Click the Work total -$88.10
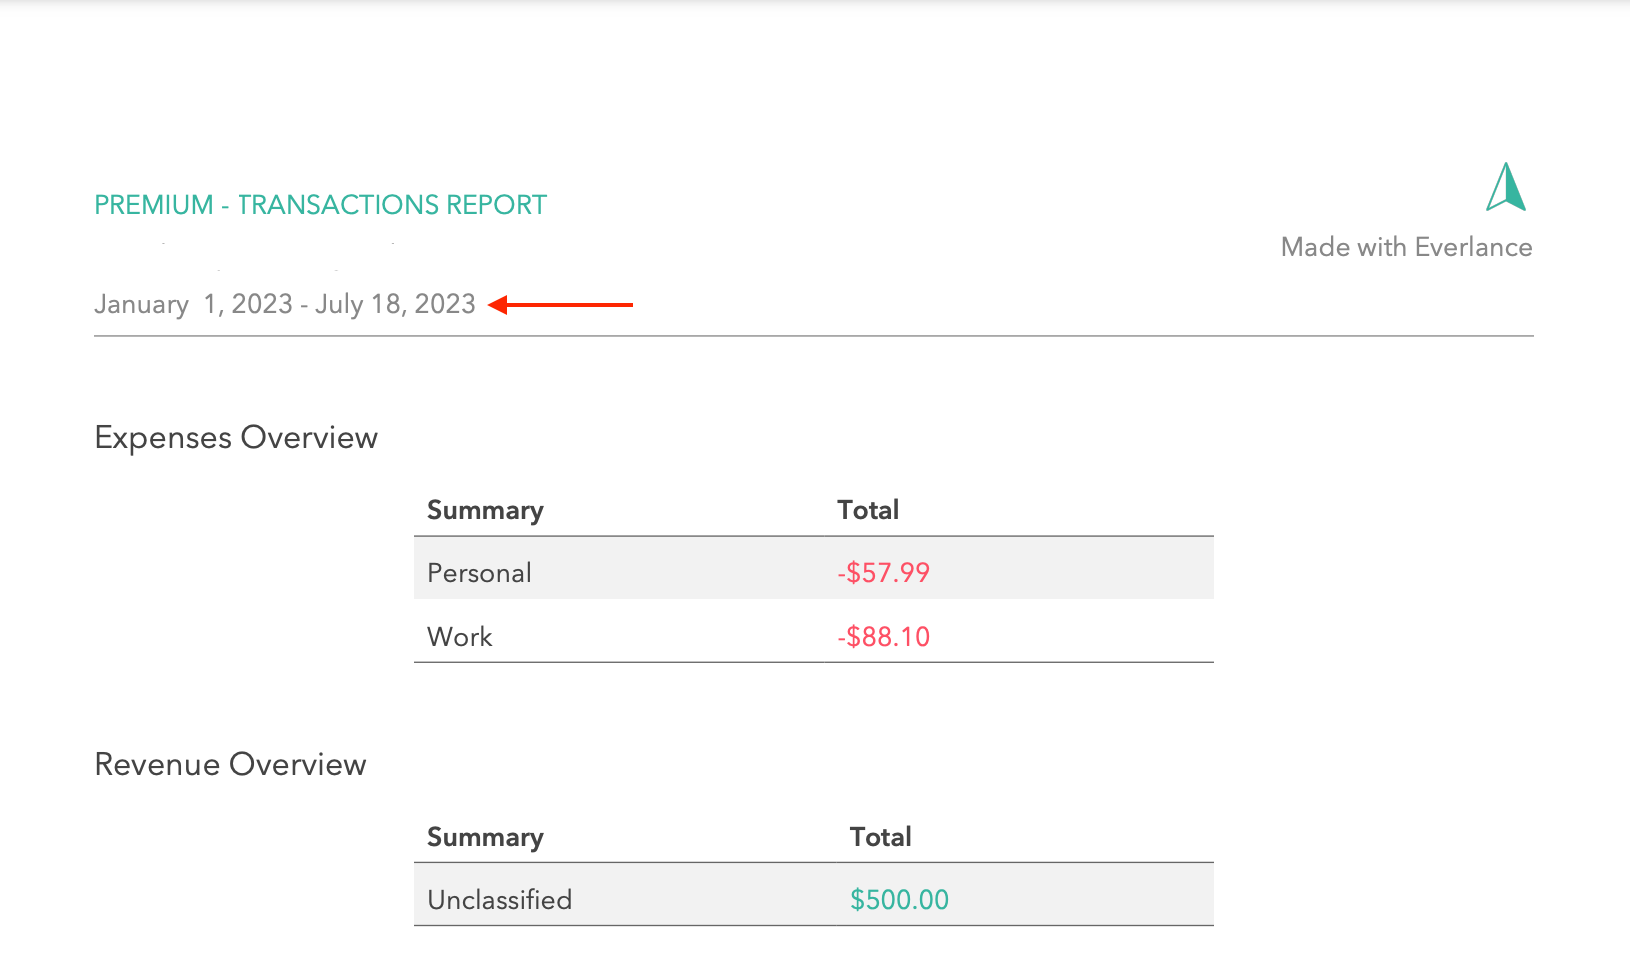Screen dimensions: 1630x974 [883, 636]
